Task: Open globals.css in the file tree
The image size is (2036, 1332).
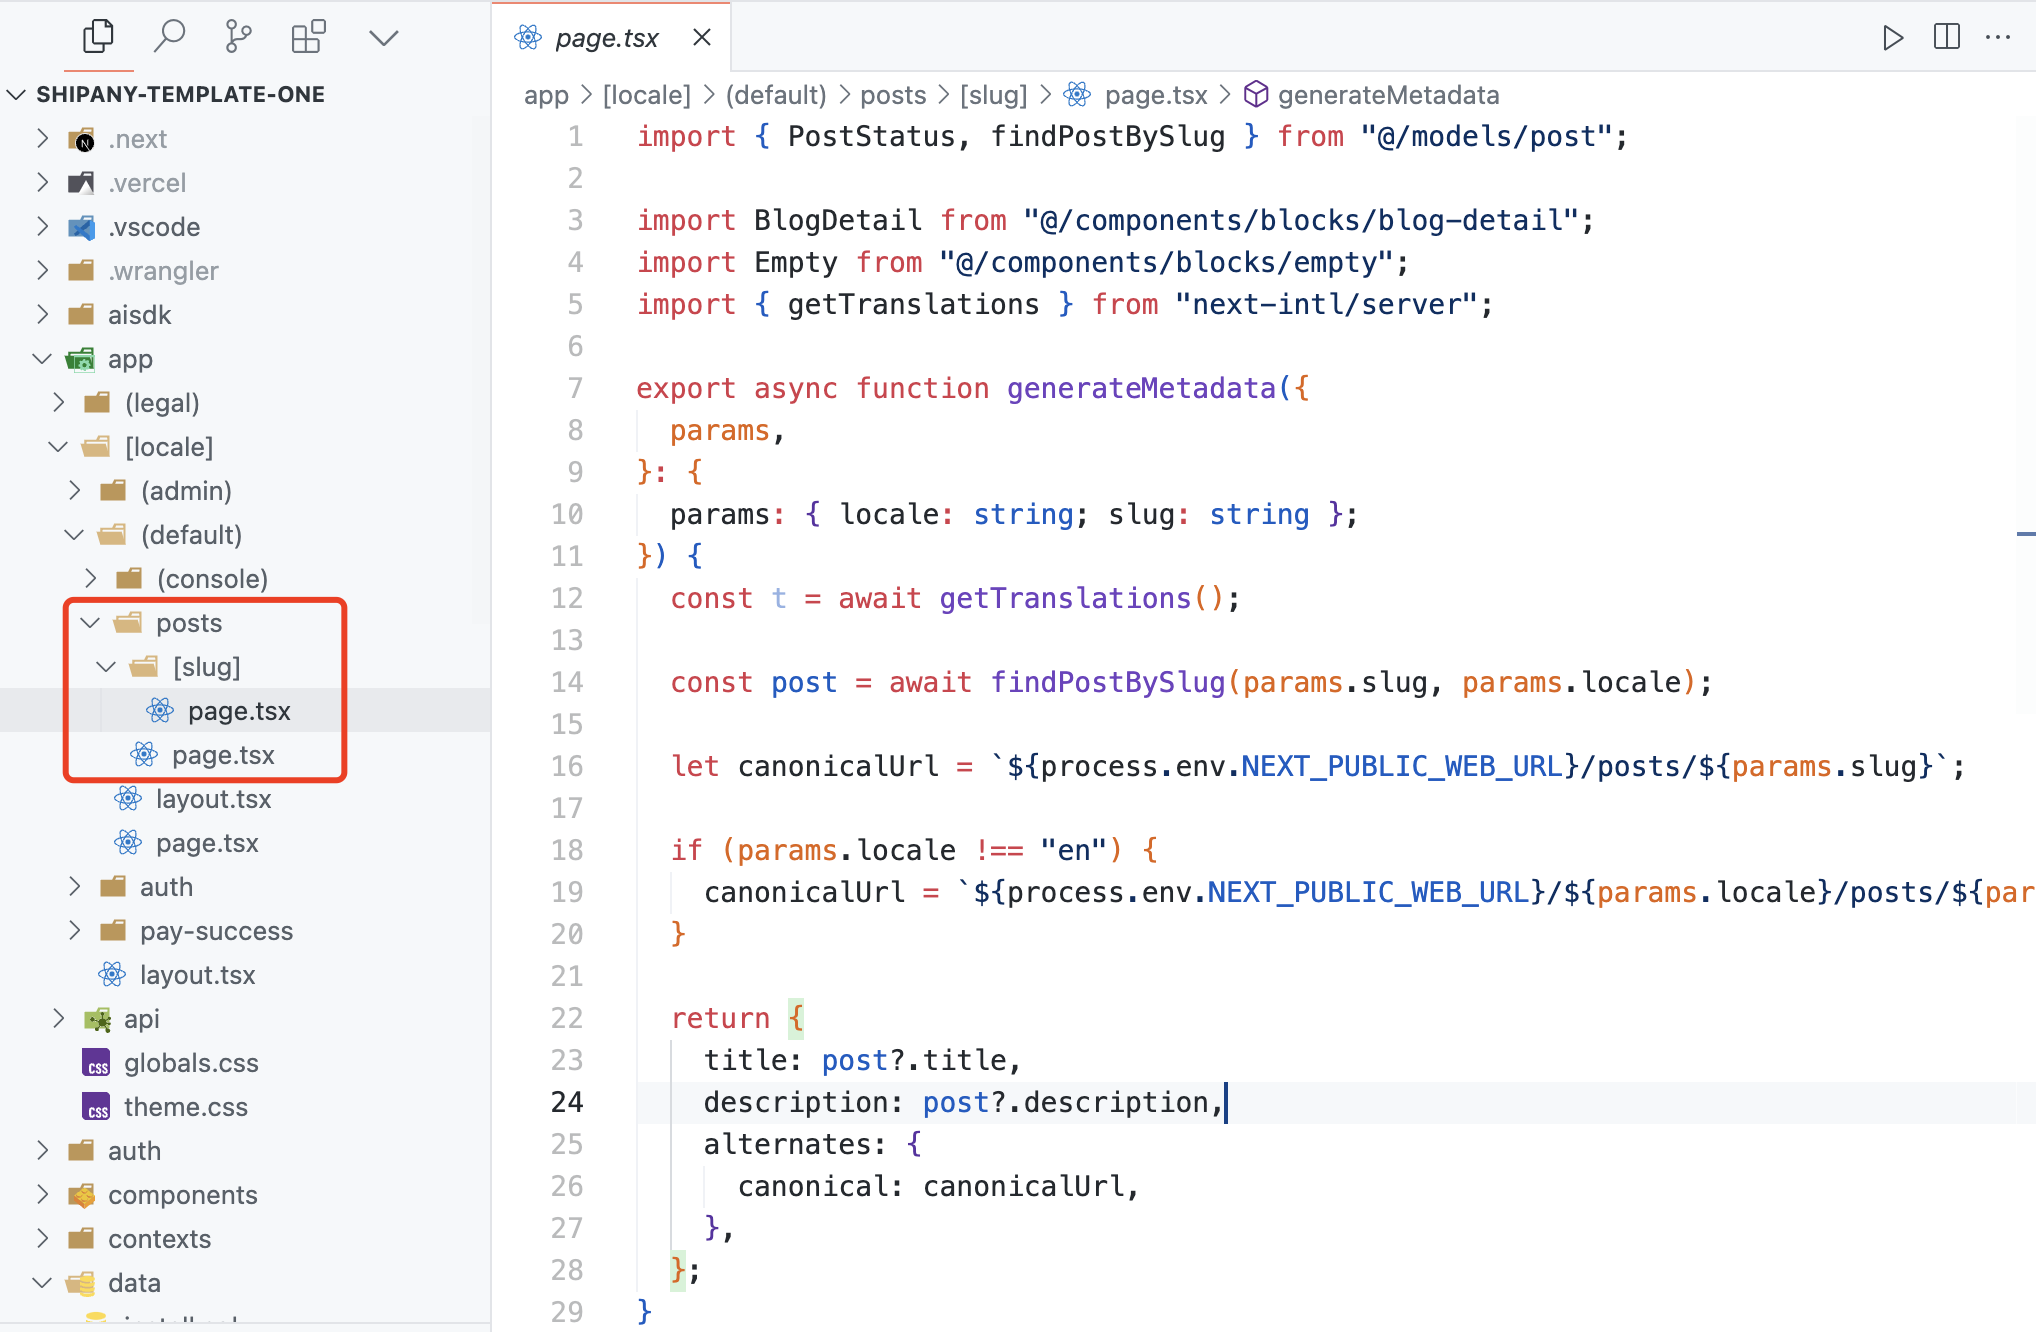Action: (191, 1063)
